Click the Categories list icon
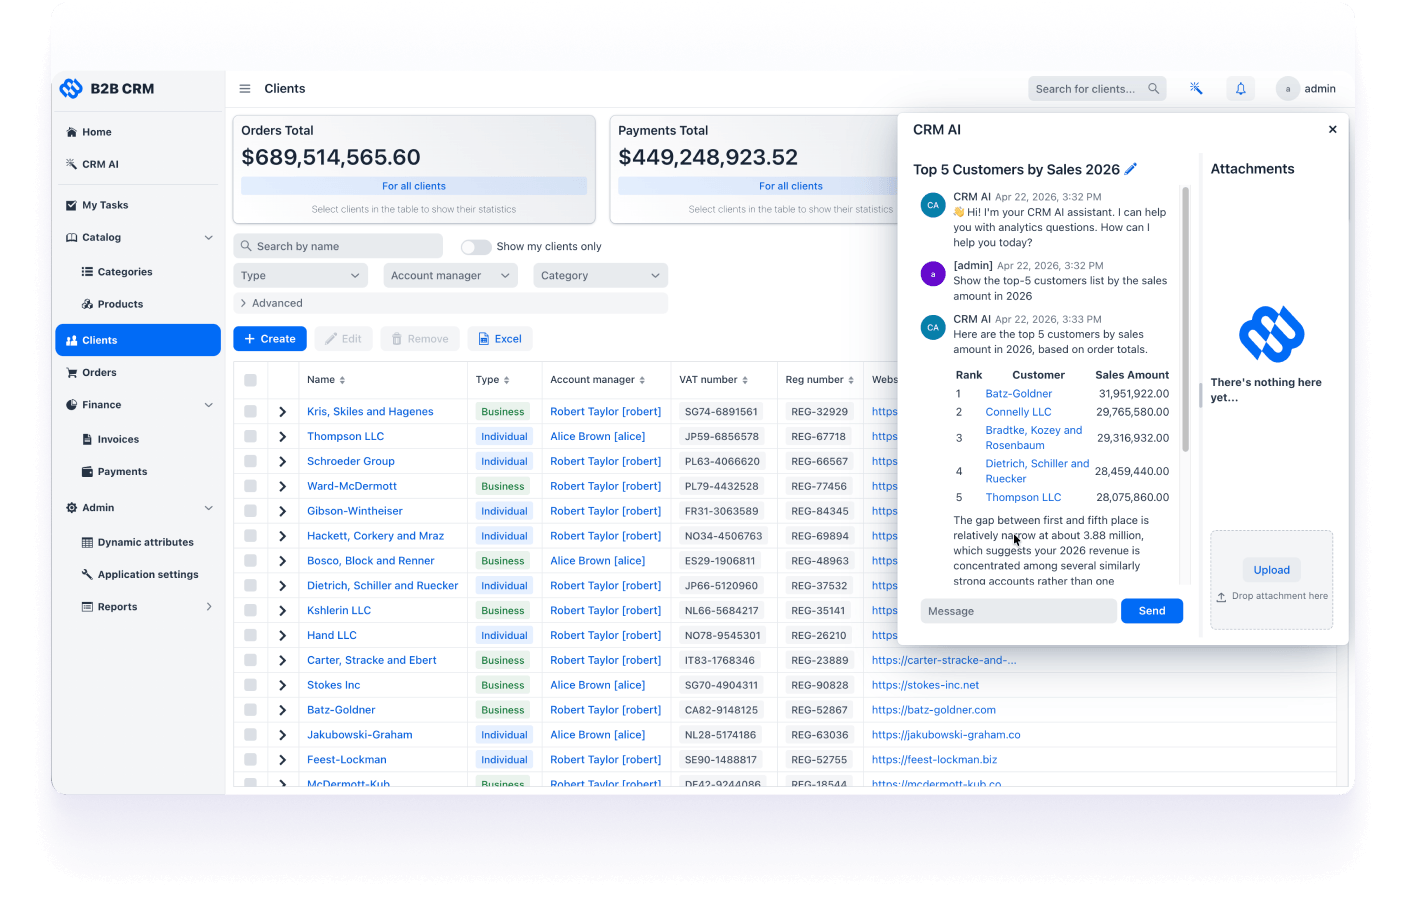This screenshot has height=923, width=1406. (87, 272)
